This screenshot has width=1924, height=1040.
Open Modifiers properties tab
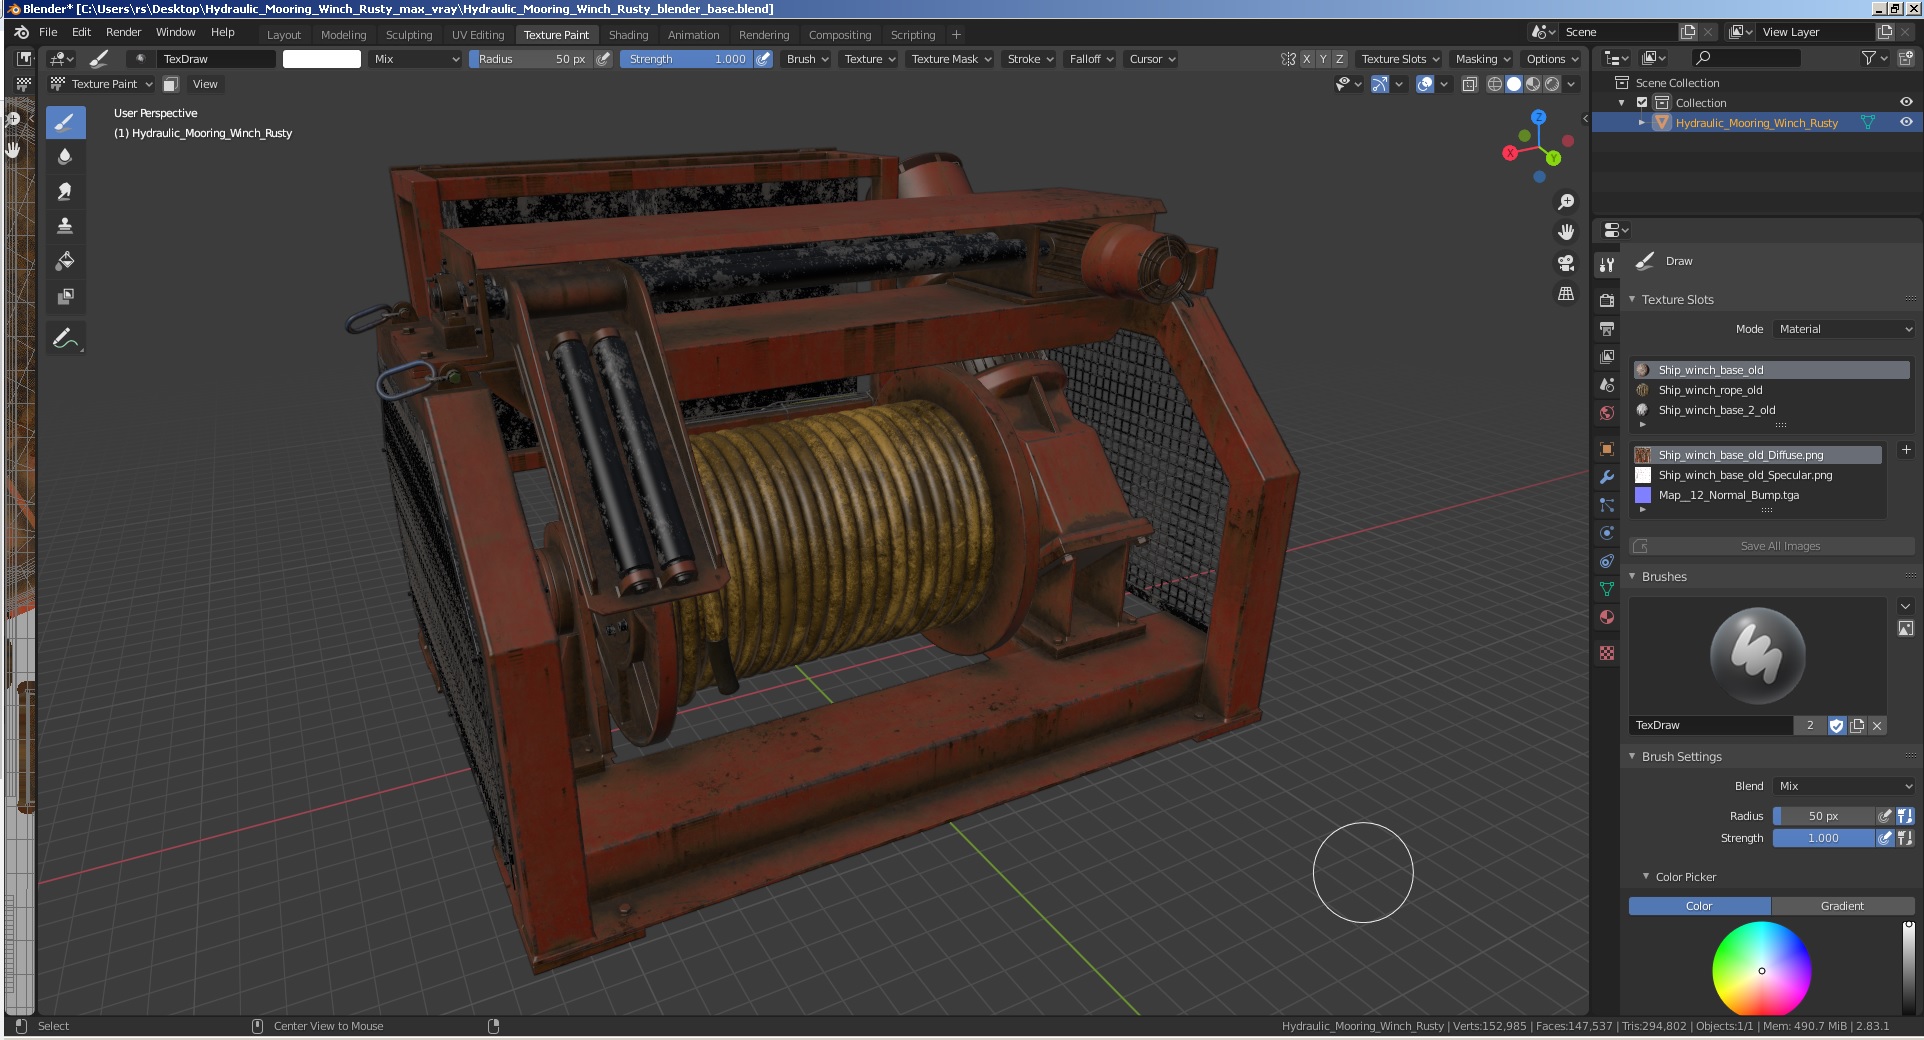pos(1607,477)
